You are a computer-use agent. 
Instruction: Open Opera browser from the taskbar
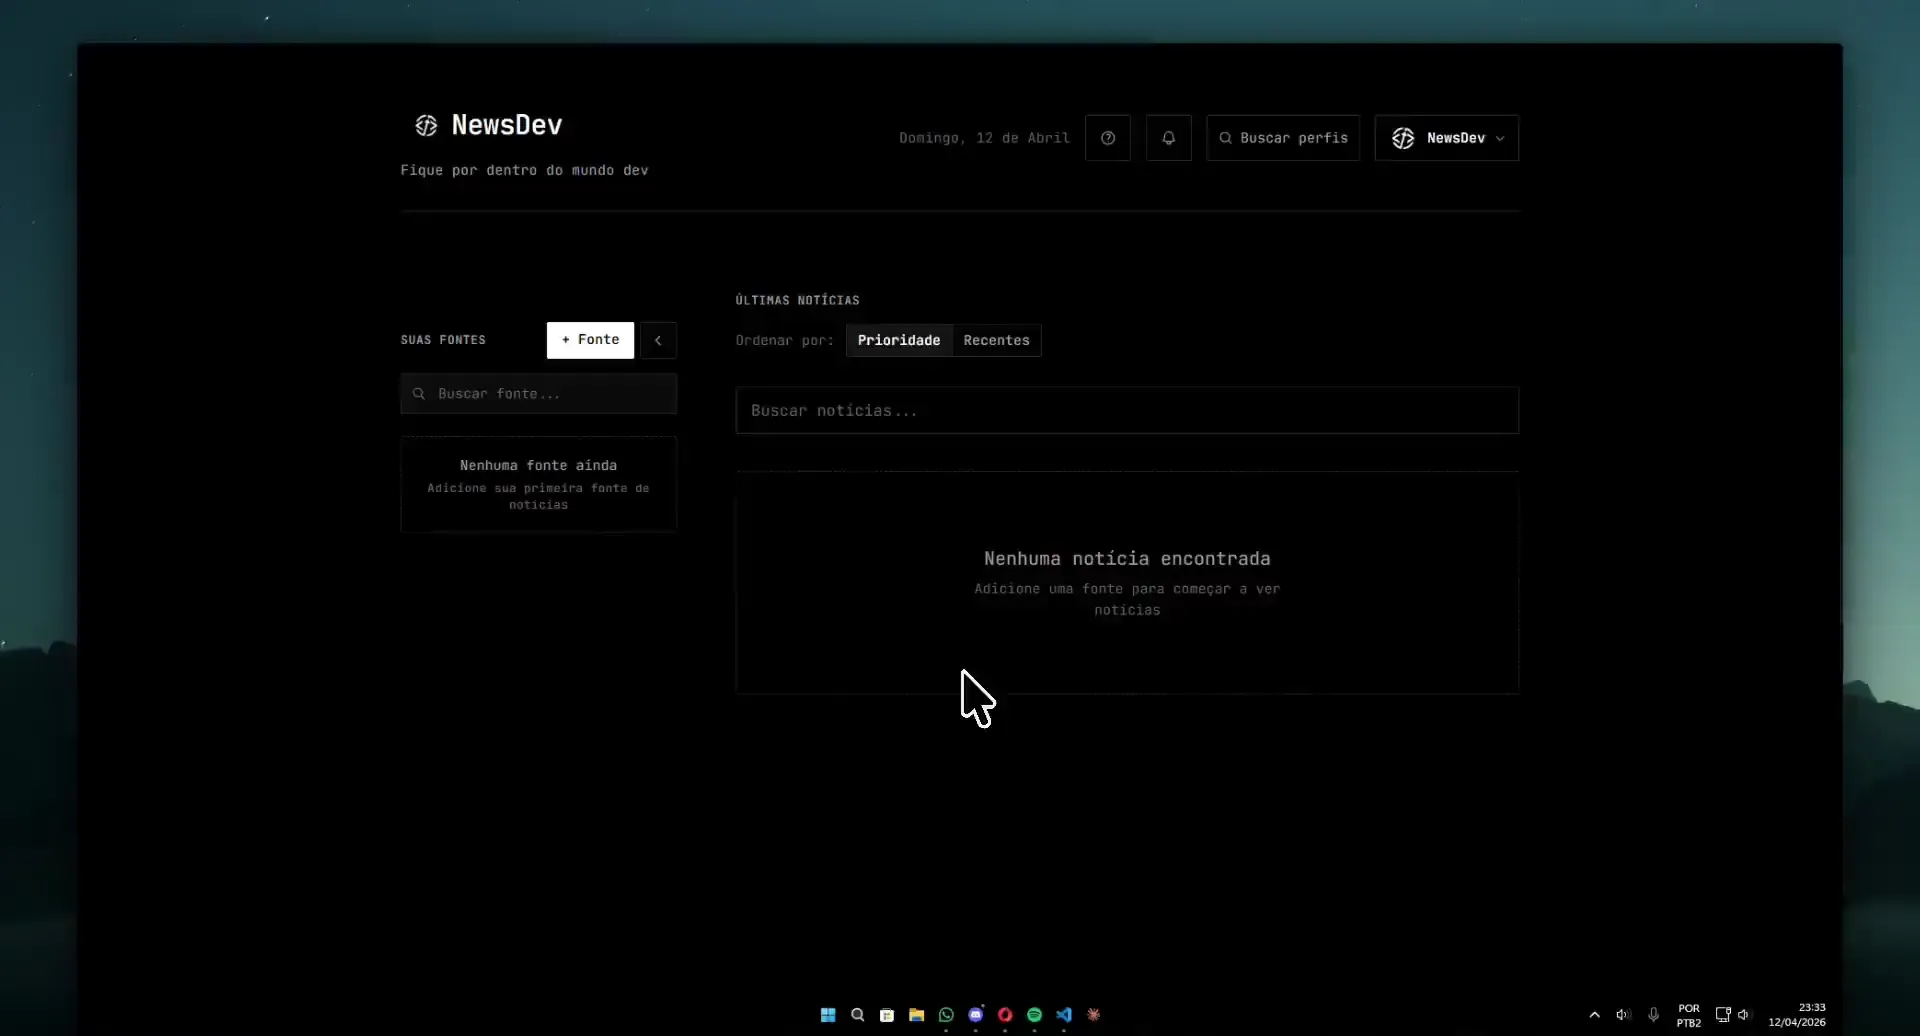1005,1015
